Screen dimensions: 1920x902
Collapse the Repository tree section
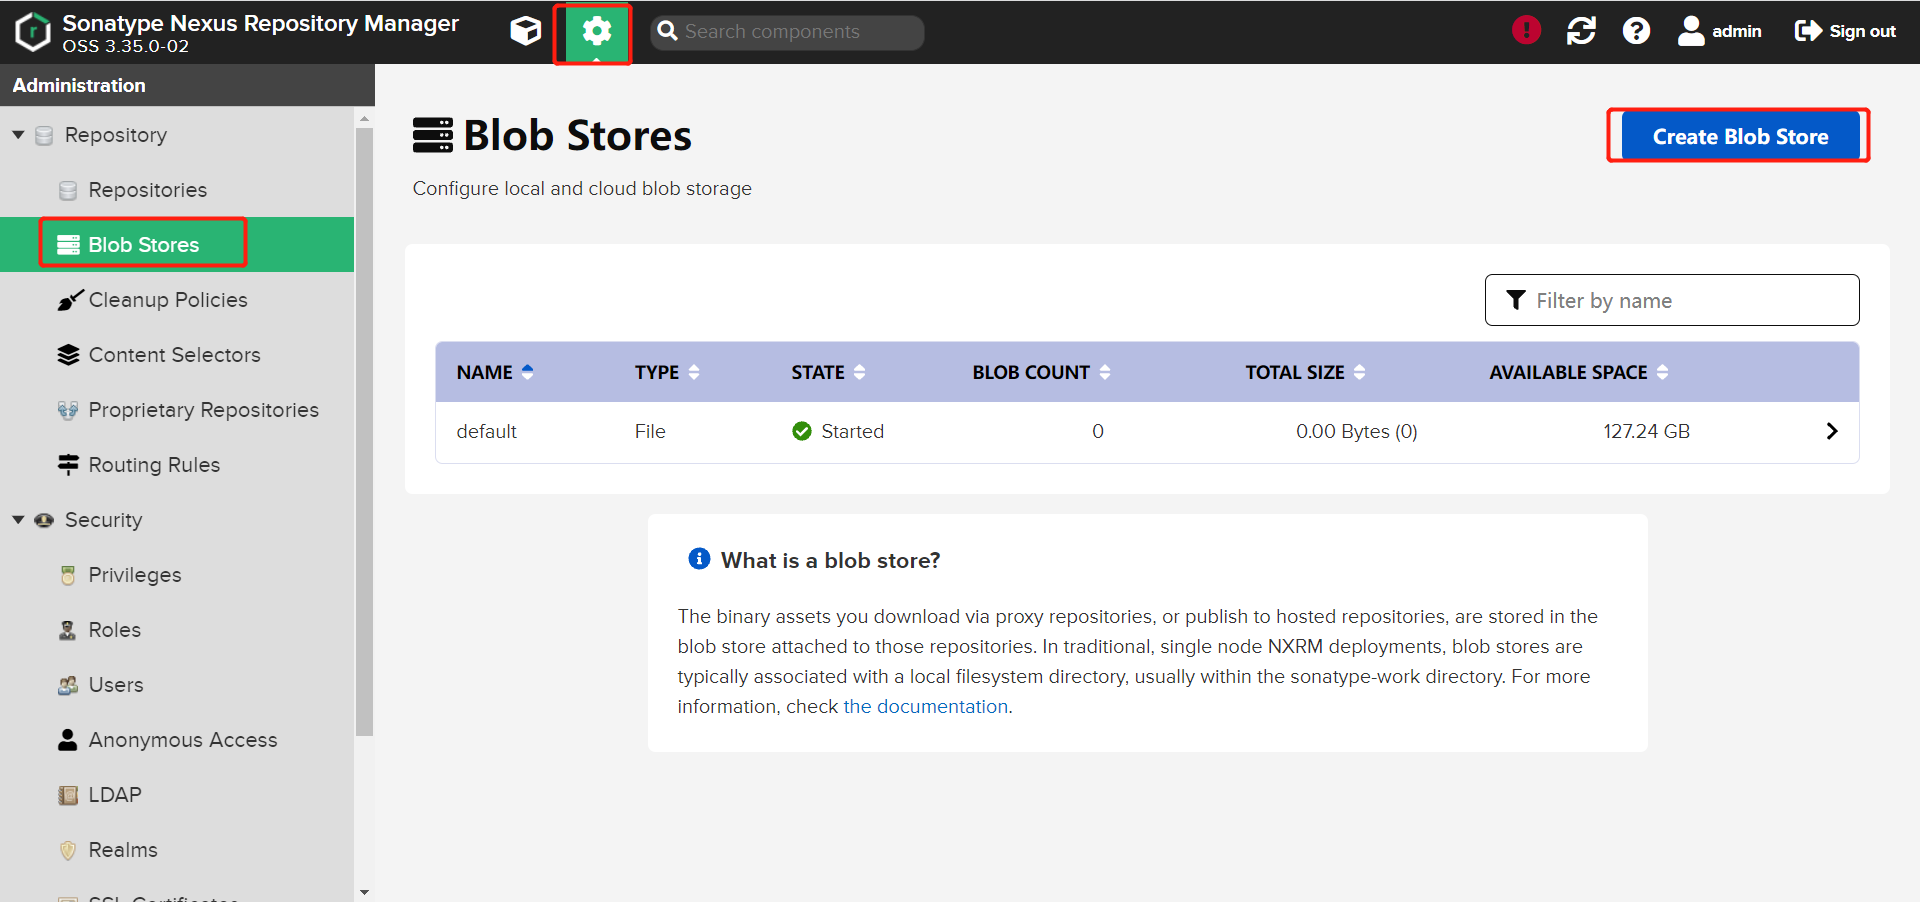[18, 135]
